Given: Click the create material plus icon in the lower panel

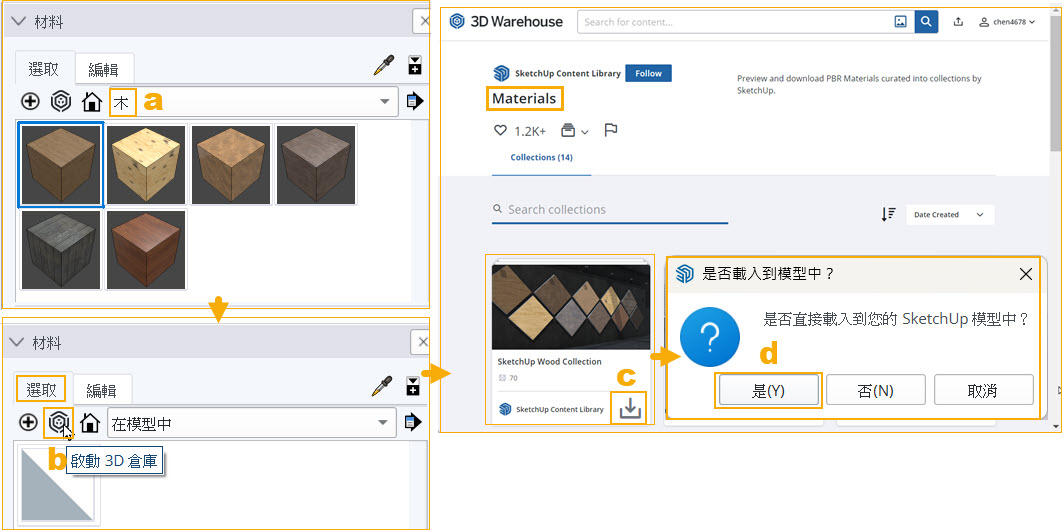Looking at the screenshot, I should coord(28,423).
